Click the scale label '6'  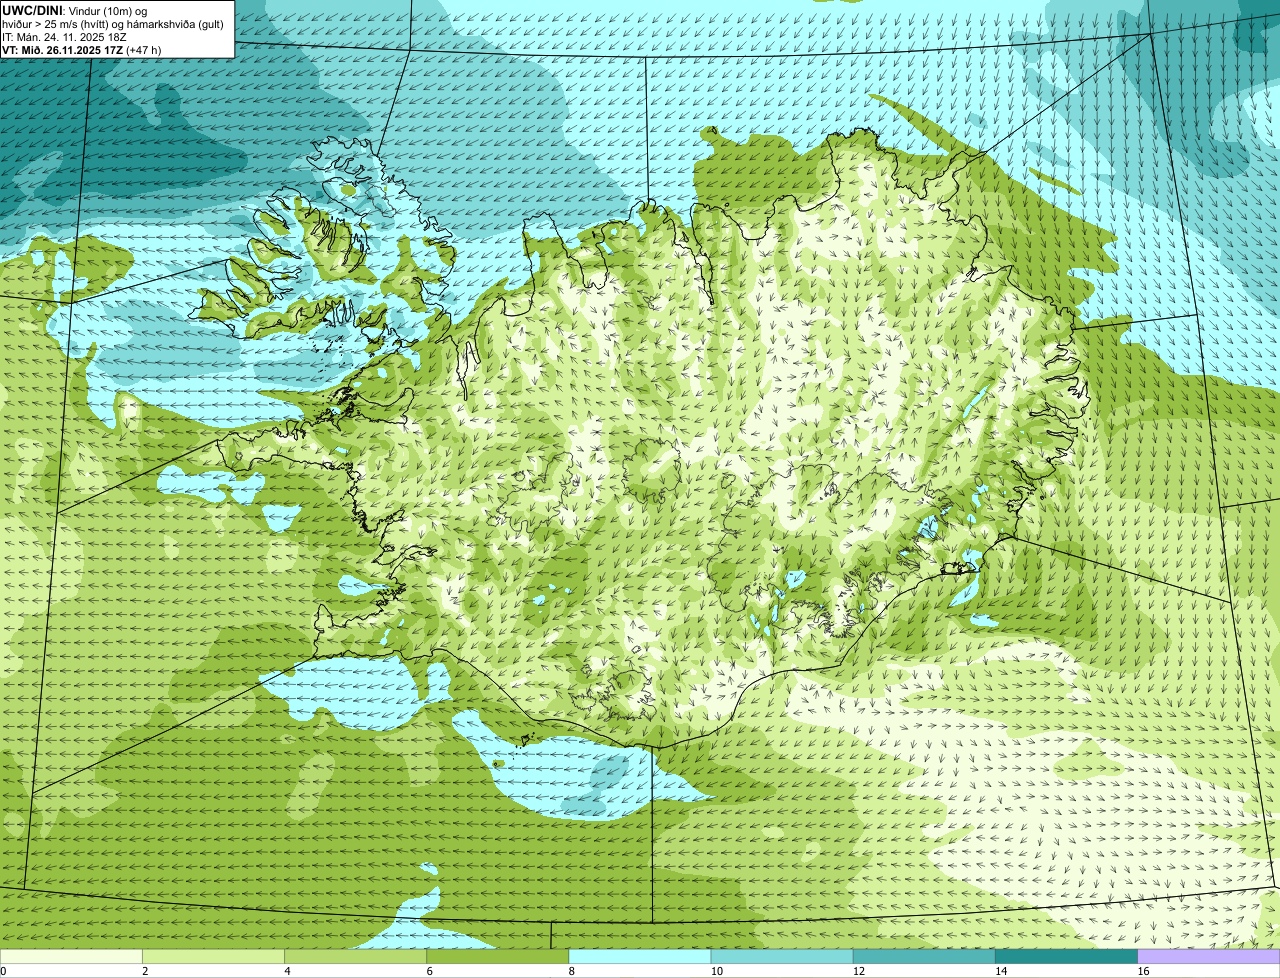click(x=430, y=971)
